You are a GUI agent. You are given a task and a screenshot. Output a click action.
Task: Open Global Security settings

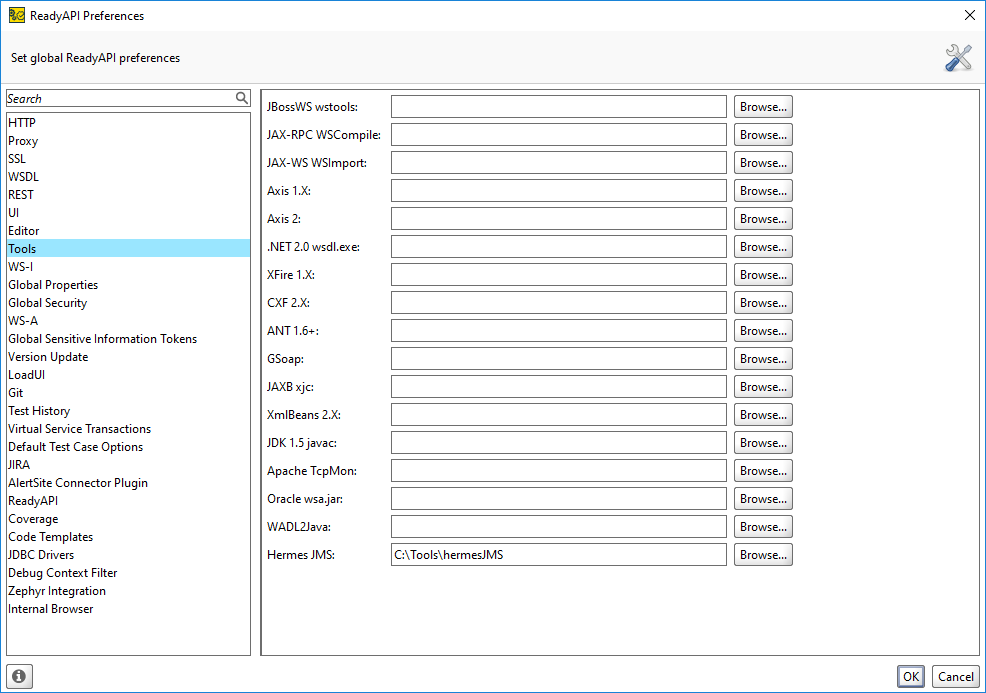[x=128, y=302]
